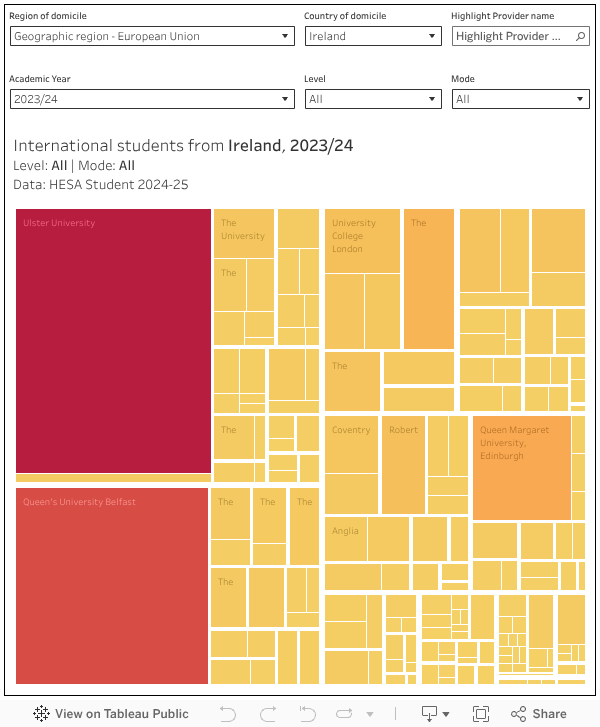Click the Tableau logo icon
This screenshot has width=600, height=727.
41,714
